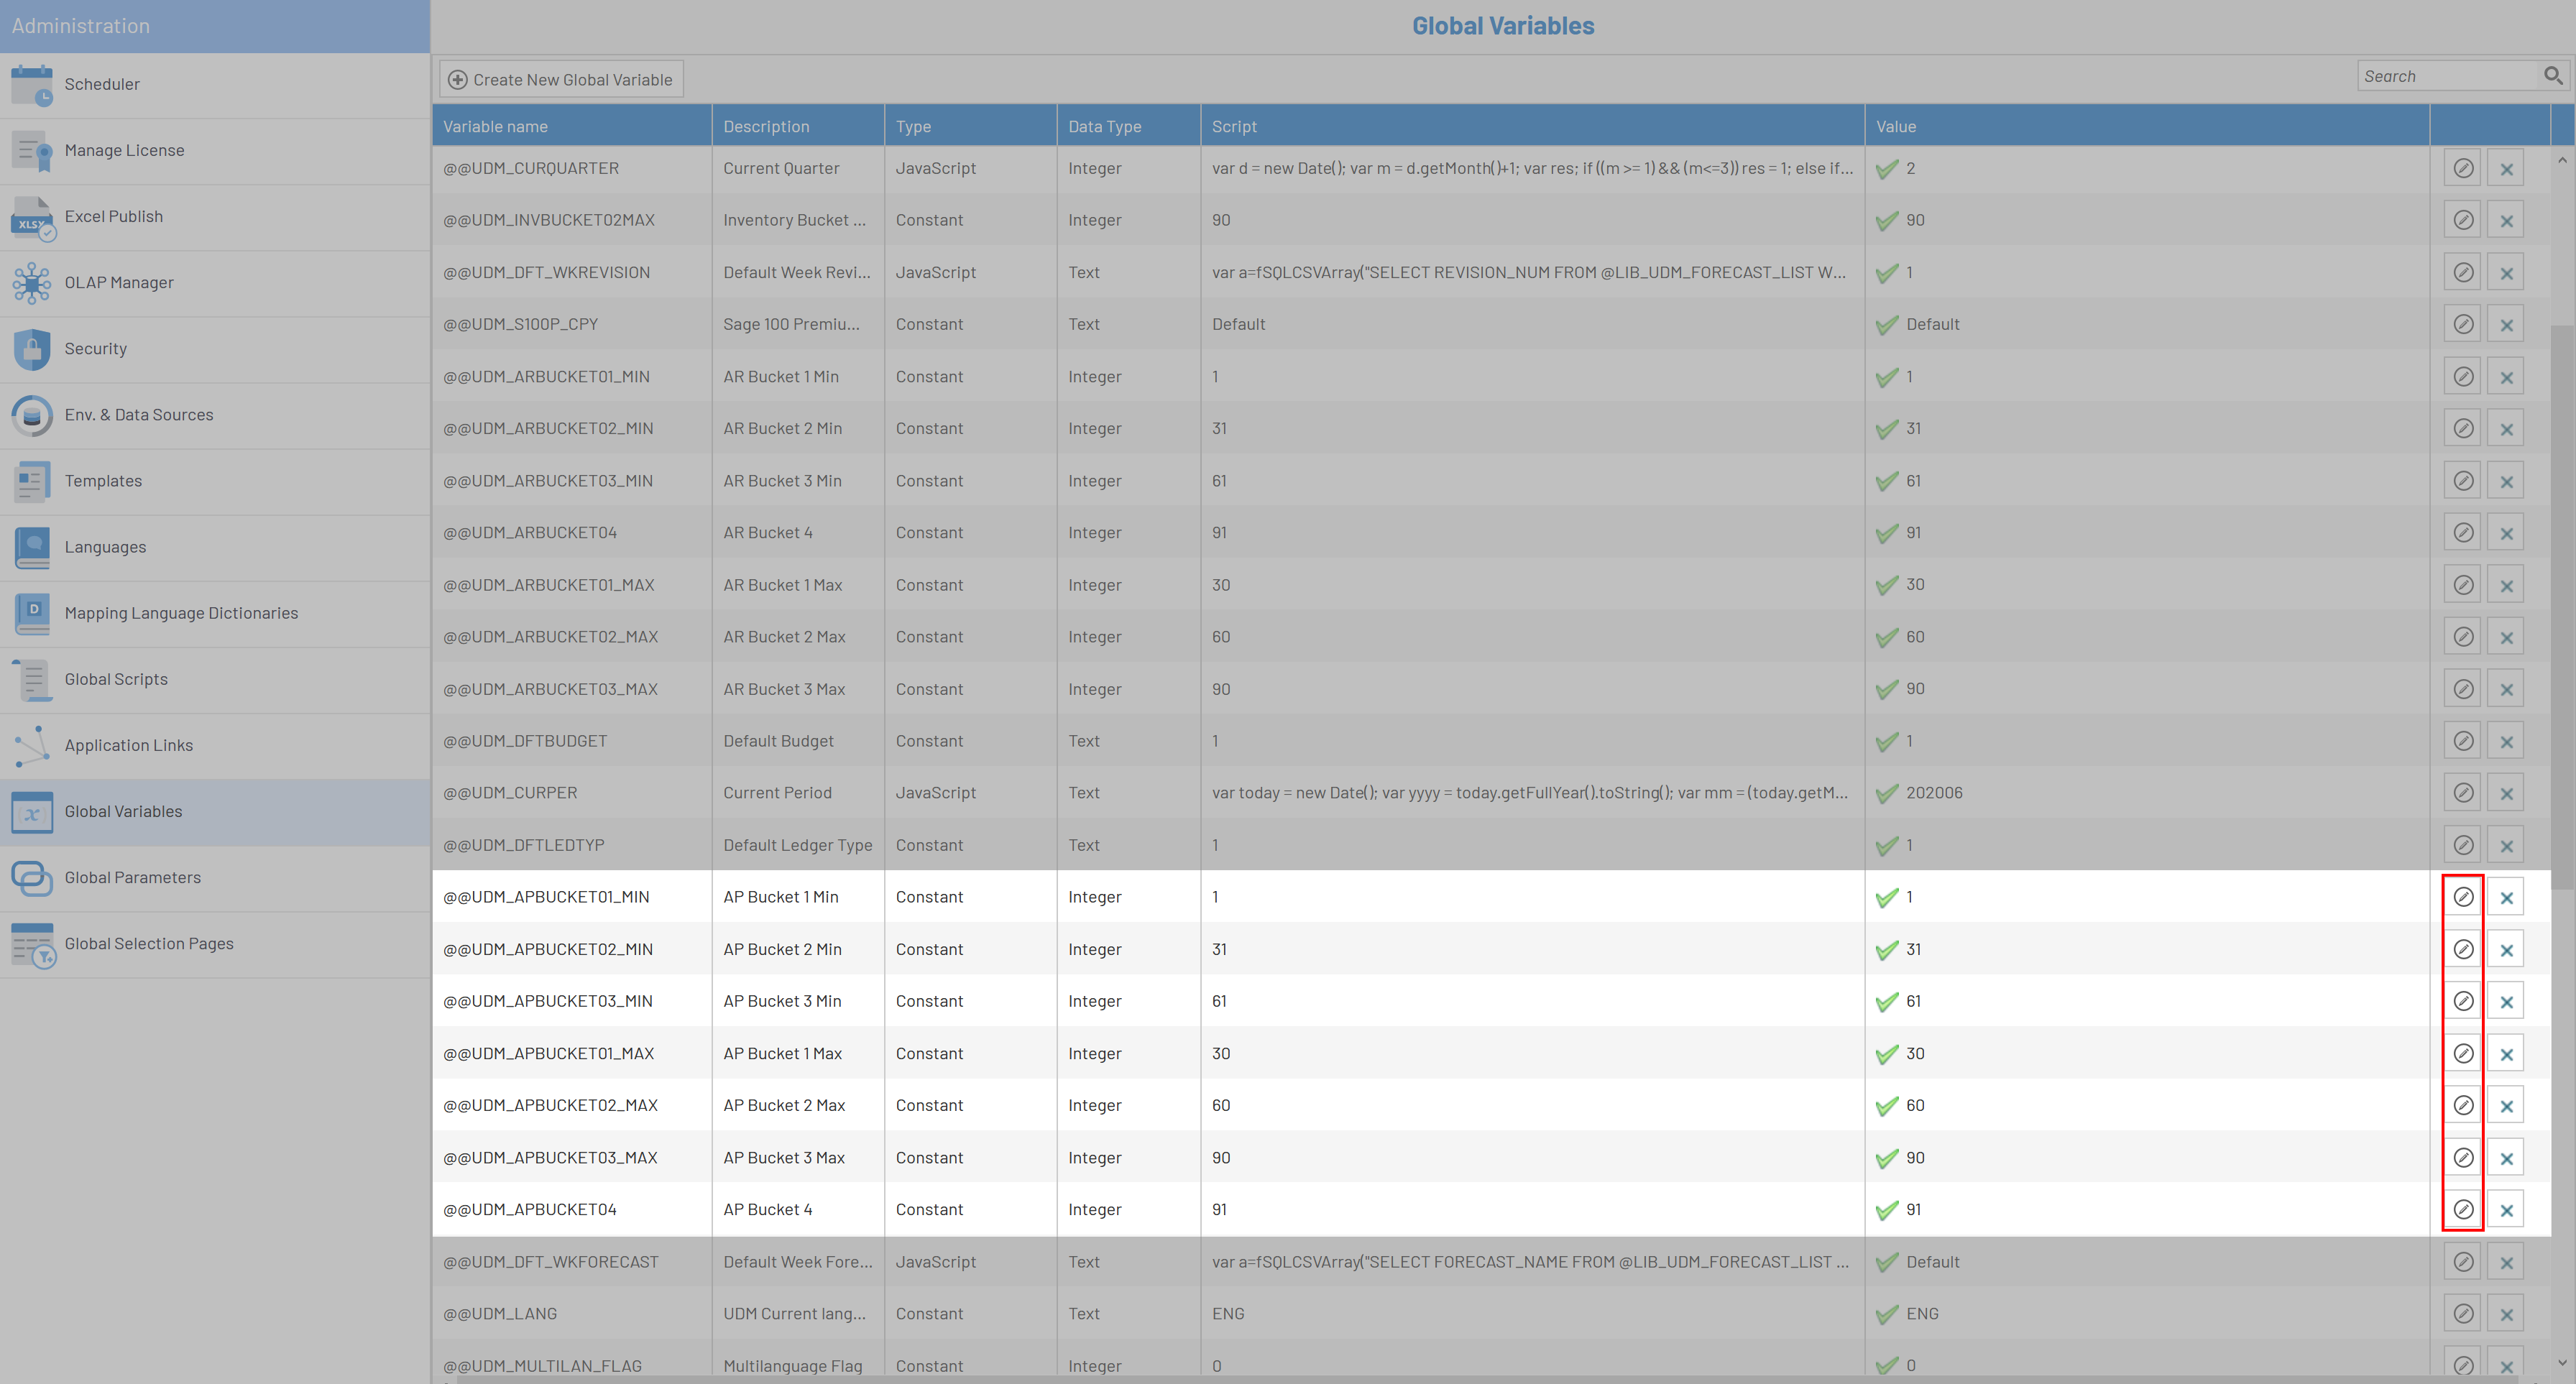Viewport: 2576px width, 1384px height.
Task: Select the @@UDM_DFT_WKREVISION script cell
Action: [x=1533, y=272]
